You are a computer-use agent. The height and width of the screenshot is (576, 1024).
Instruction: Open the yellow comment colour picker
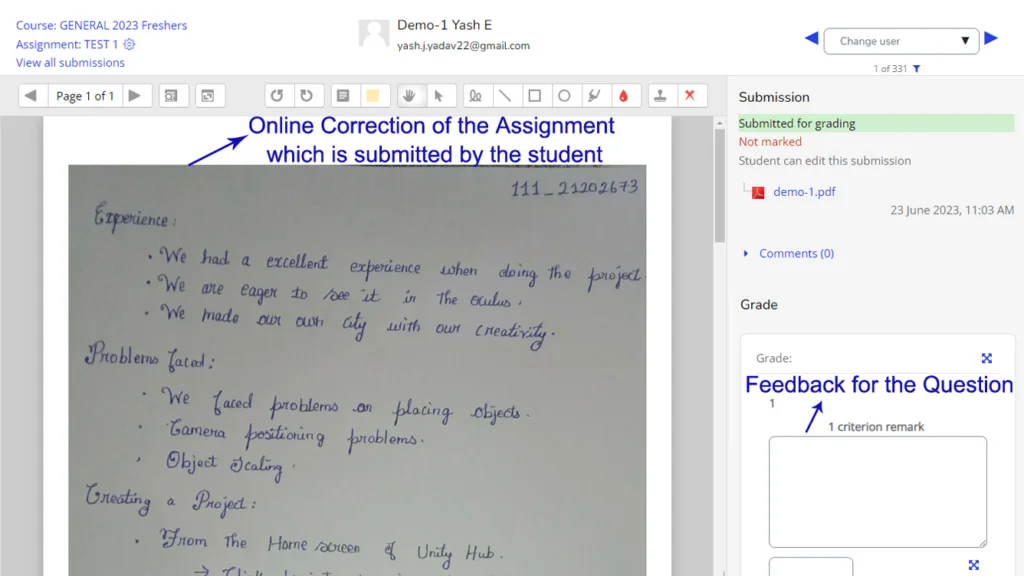click(372, 96)
